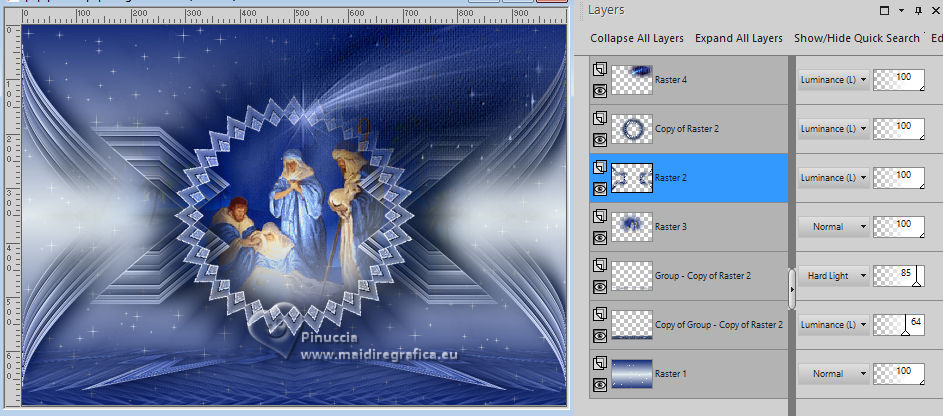Hide Copy of Group - Copy of Raster 2

click(600, 336)
